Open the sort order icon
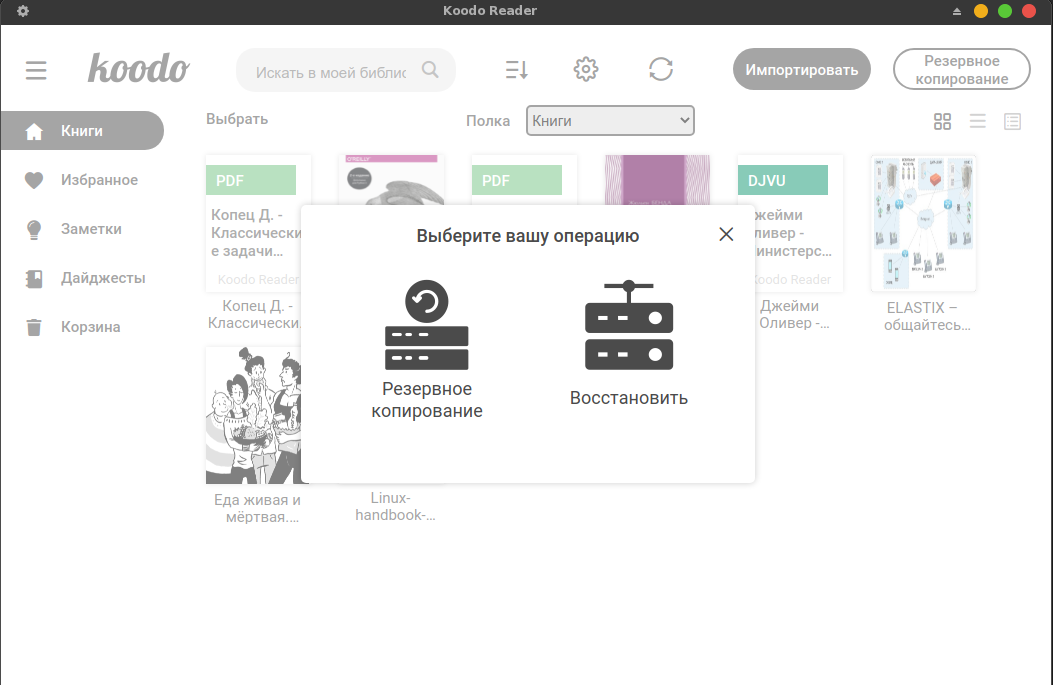The height and width of the screenshot is (685, 1053). point(516,69)
